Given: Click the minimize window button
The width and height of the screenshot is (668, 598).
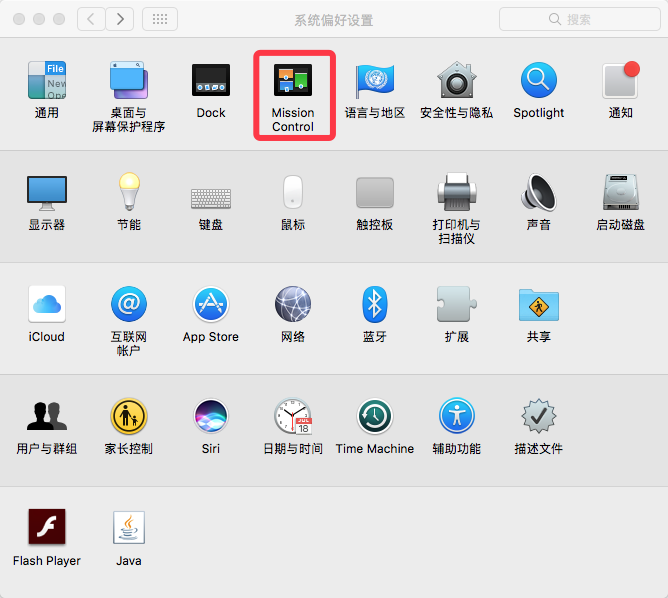Looking at the screenshot, I should pyautogui.click(x=39, y=19).
